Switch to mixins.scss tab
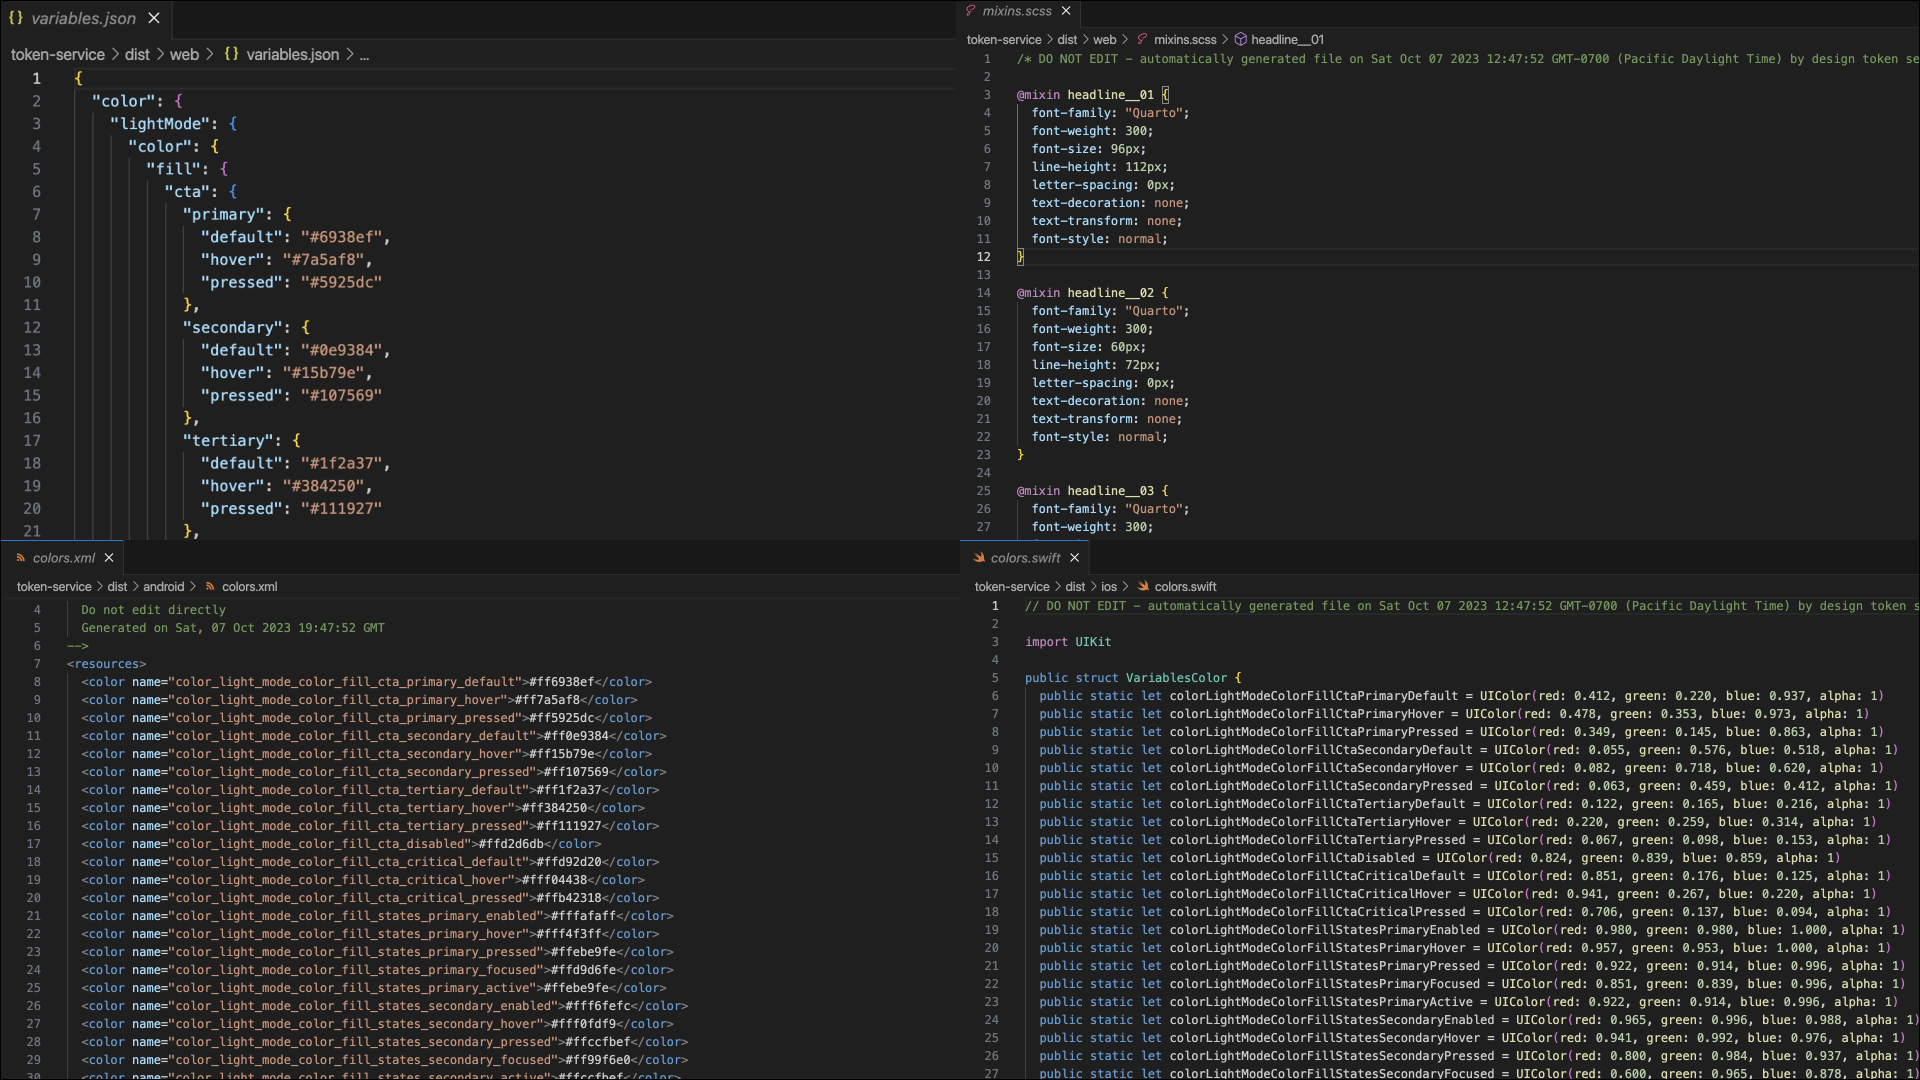1920x1080 pixels. [x=1016, y=11]
